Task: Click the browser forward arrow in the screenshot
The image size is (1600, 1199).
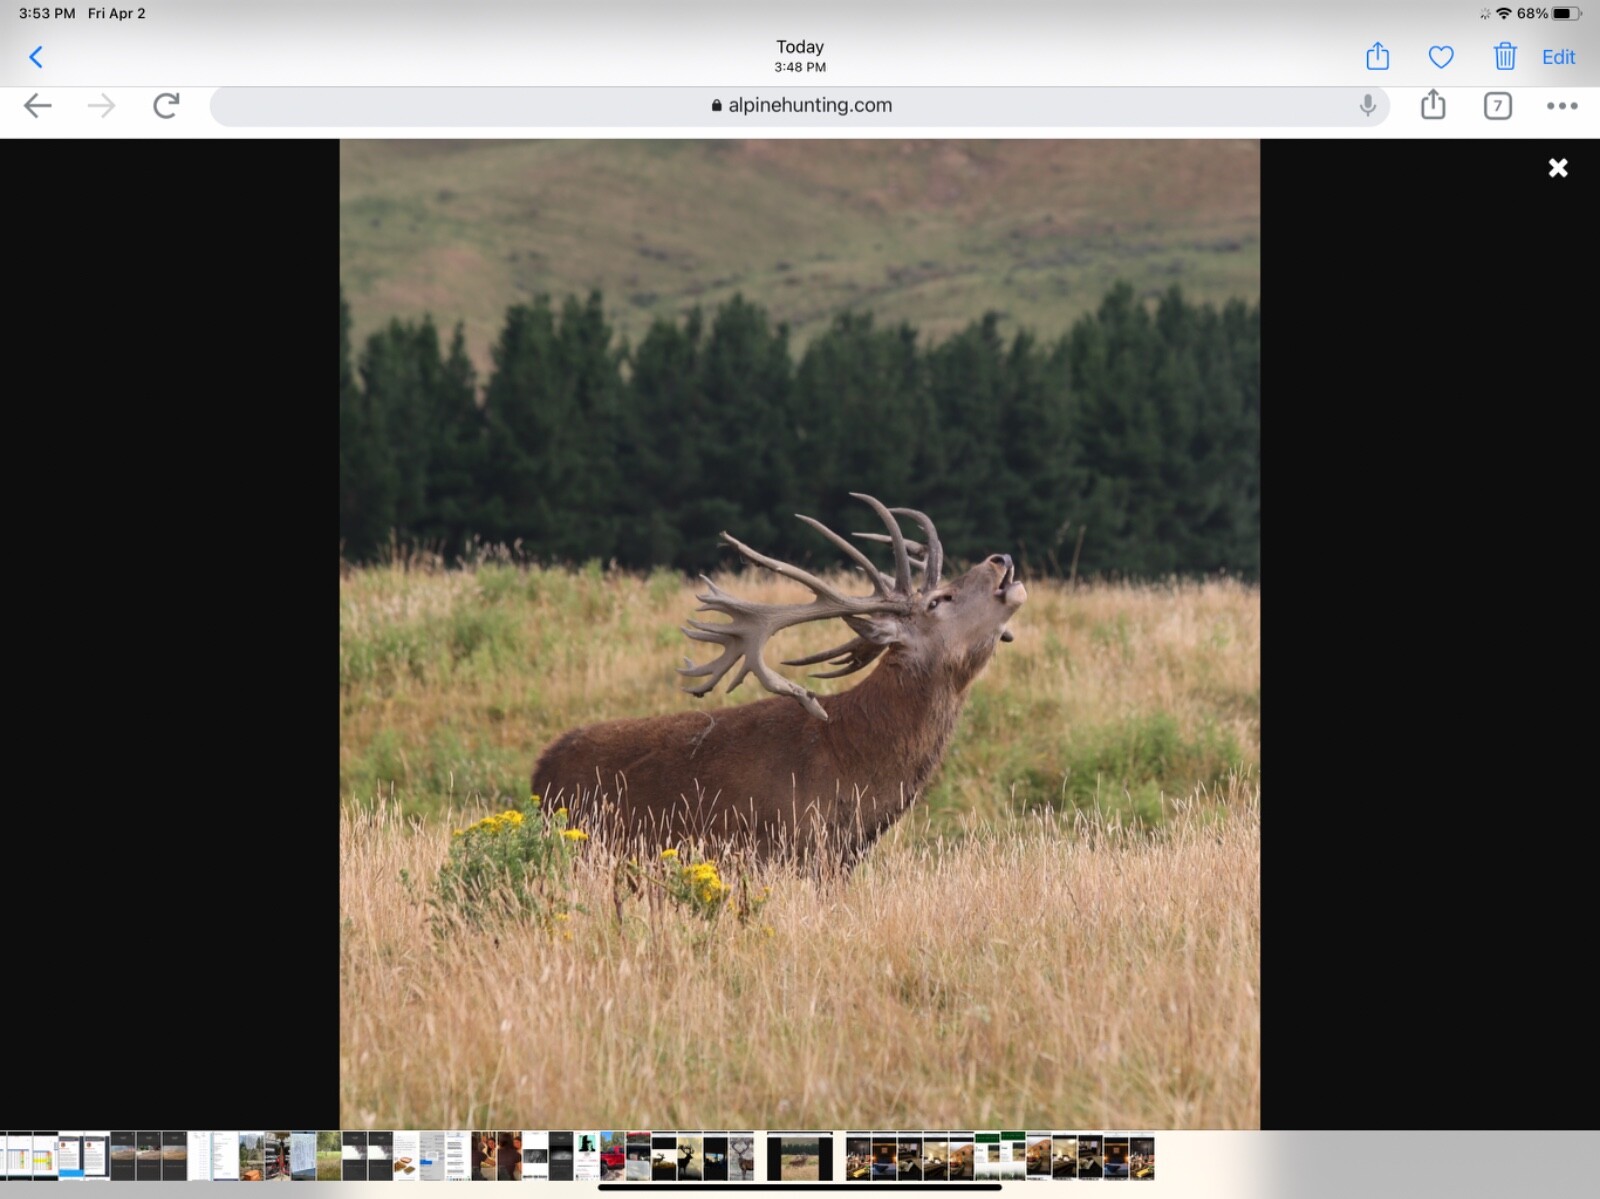Action: 101,106
